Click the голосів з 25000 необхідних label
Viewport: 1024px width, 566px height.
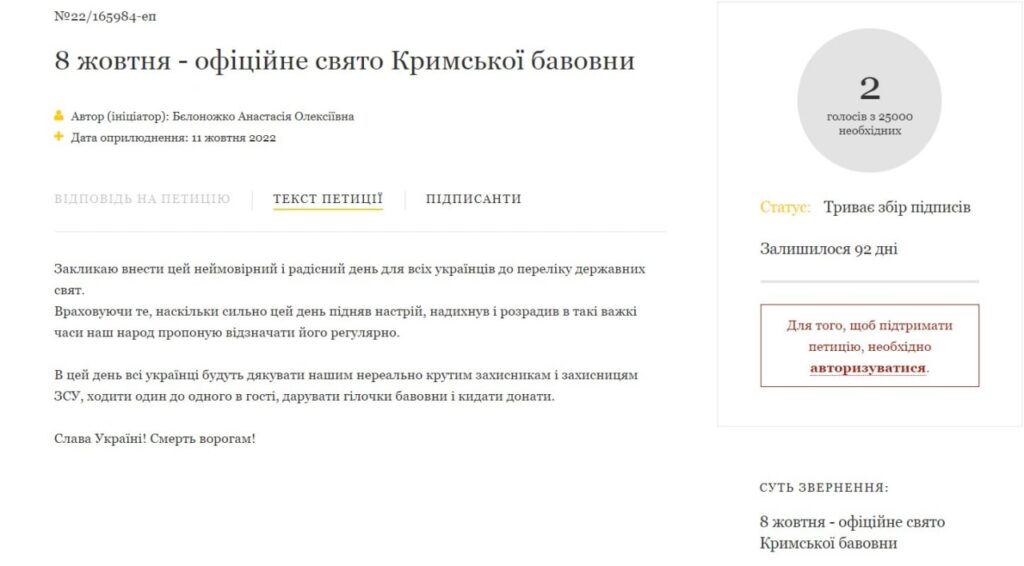tap(869, 123)
